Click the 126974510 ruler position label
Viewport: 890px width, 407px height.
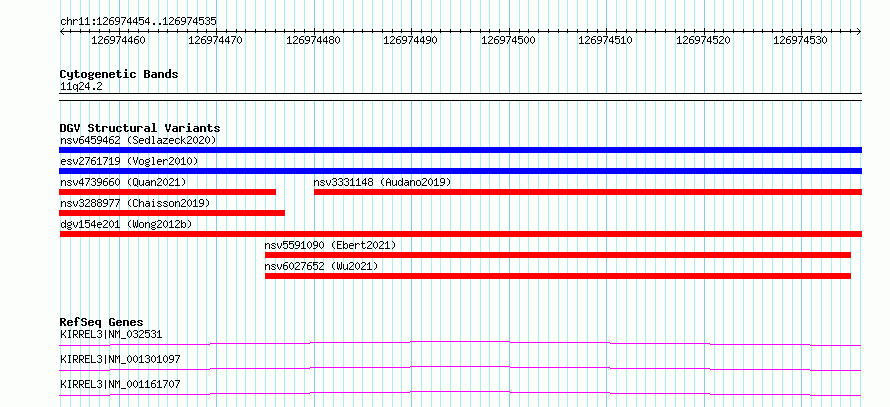(606, 40)
